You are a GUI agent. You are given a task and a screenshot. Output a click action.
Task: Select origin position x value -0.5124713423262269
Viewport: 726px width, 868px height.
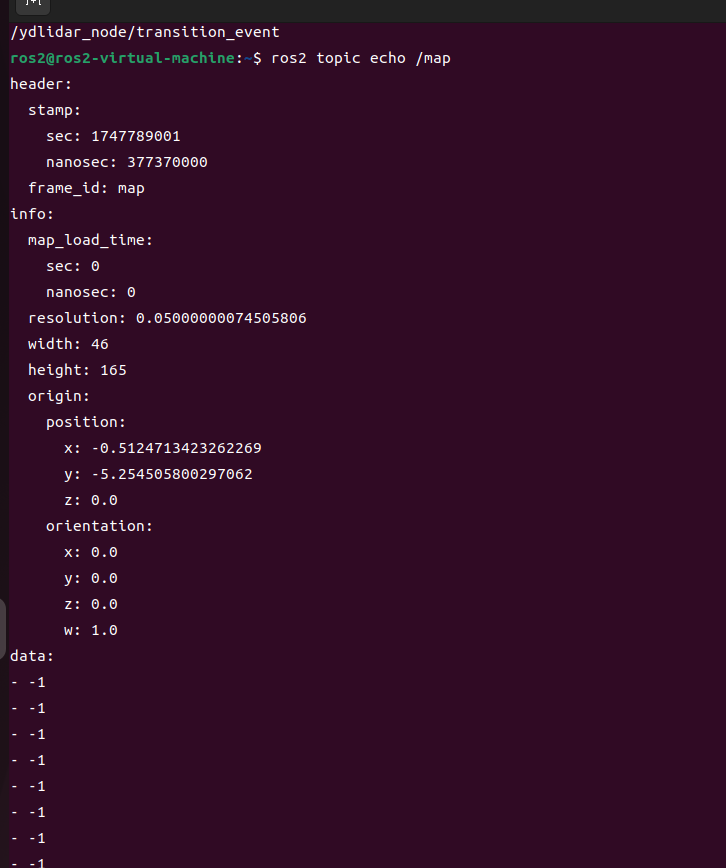[x=176, y=448]
